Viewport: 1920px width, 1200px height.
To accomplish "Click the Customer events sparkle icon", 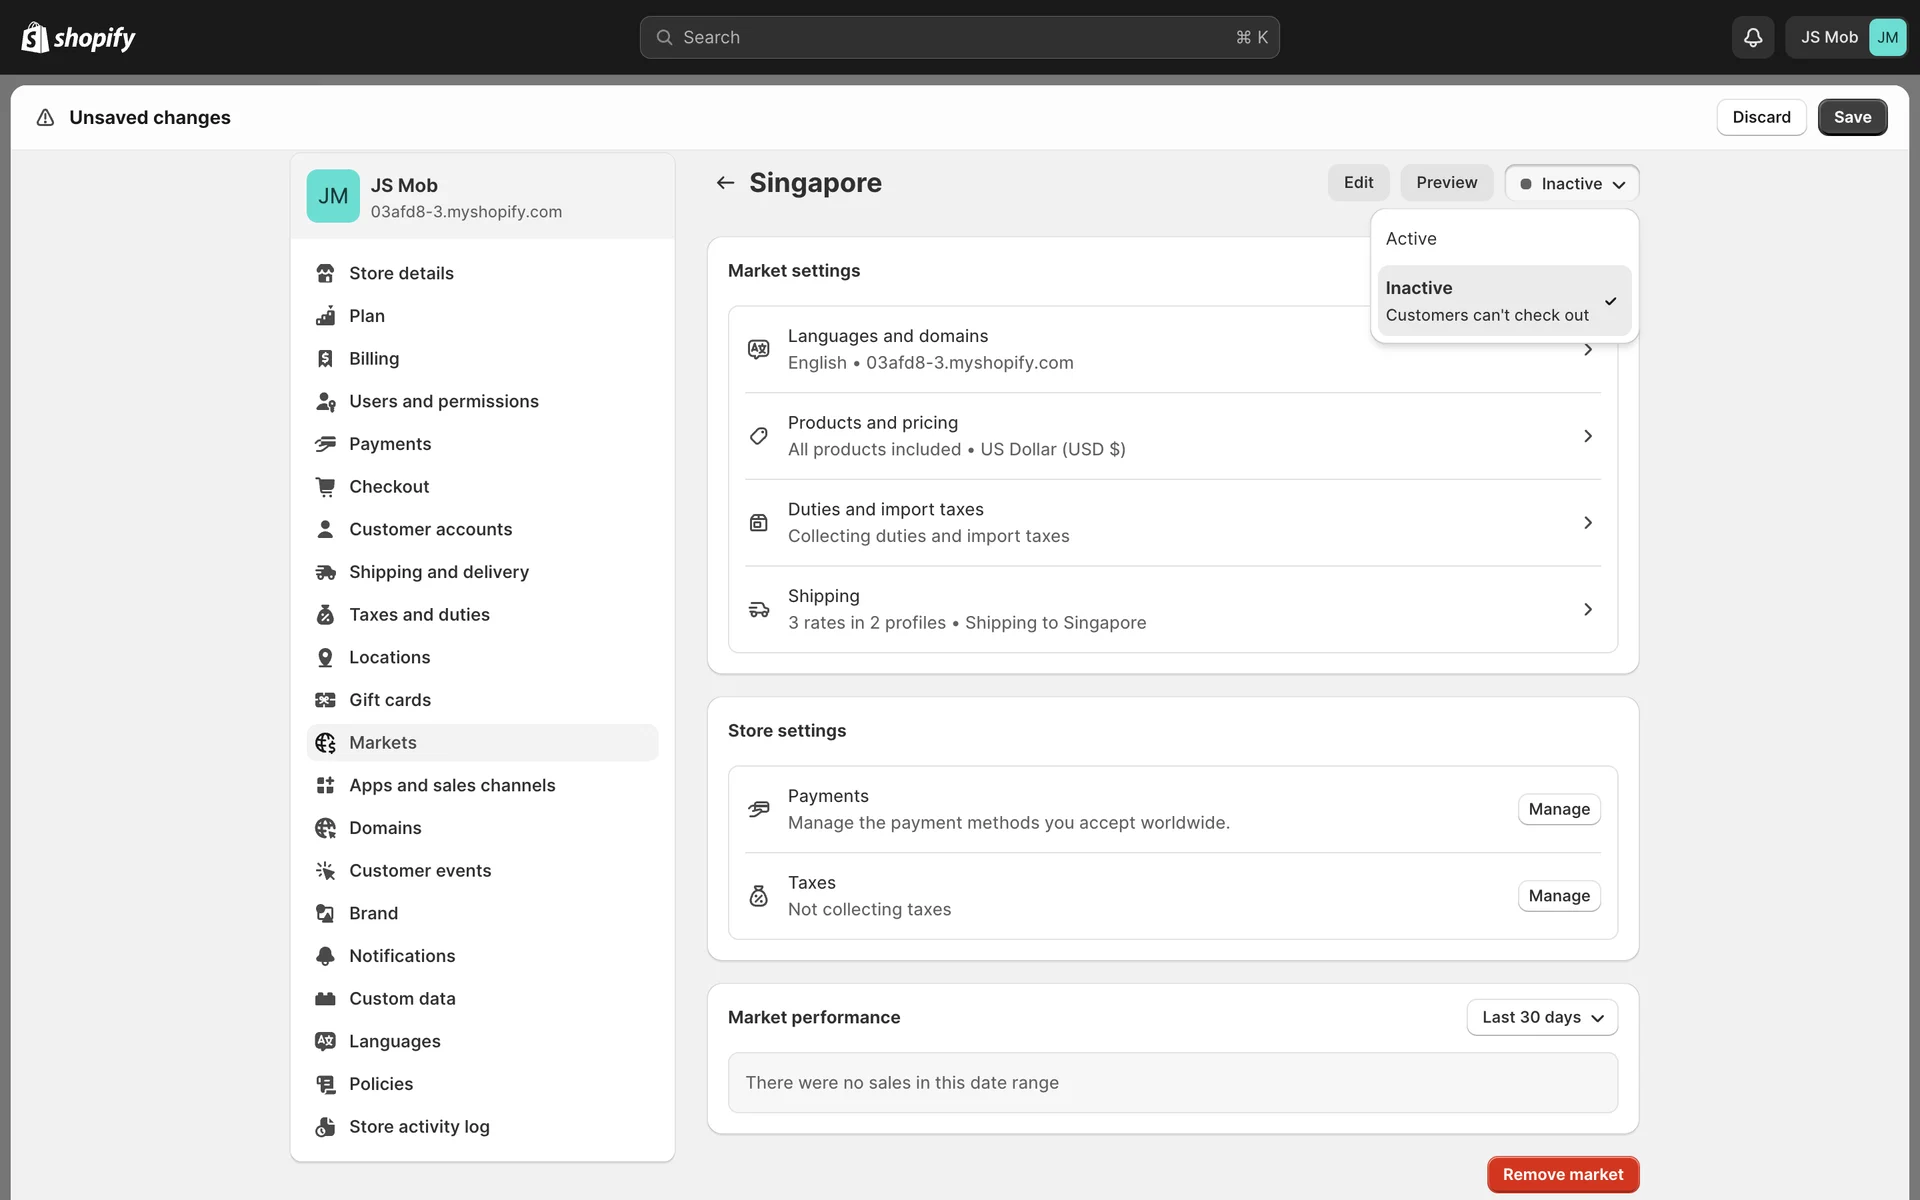I will (325, 871).
